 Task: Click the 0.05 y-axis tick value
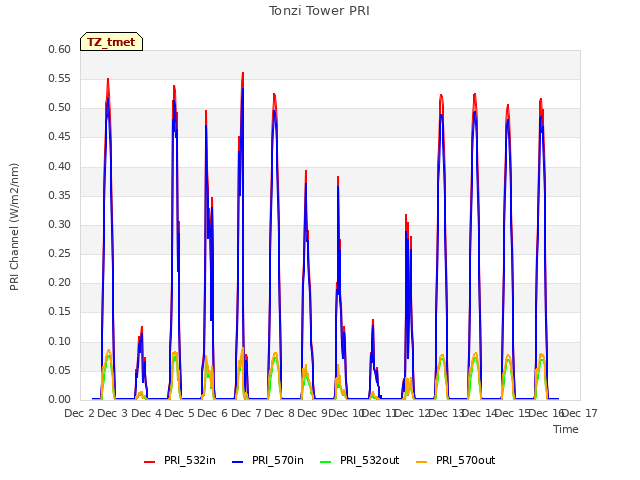pyautogui.click(x=60, y=370)
